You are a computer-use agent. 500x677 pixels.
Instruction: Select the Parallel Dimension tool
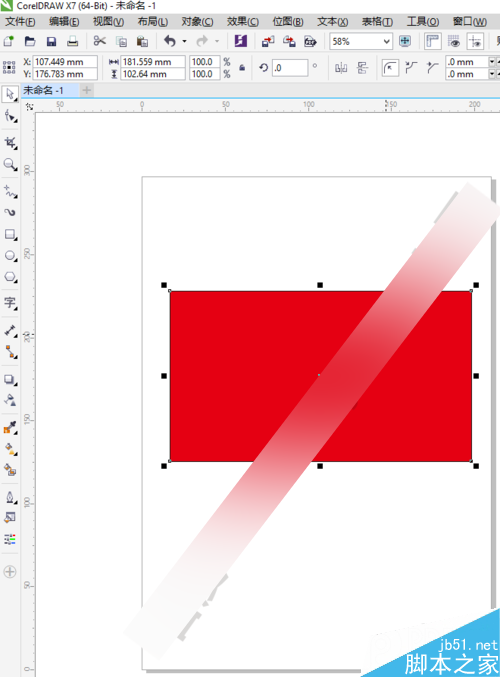[x=10, y=331]
